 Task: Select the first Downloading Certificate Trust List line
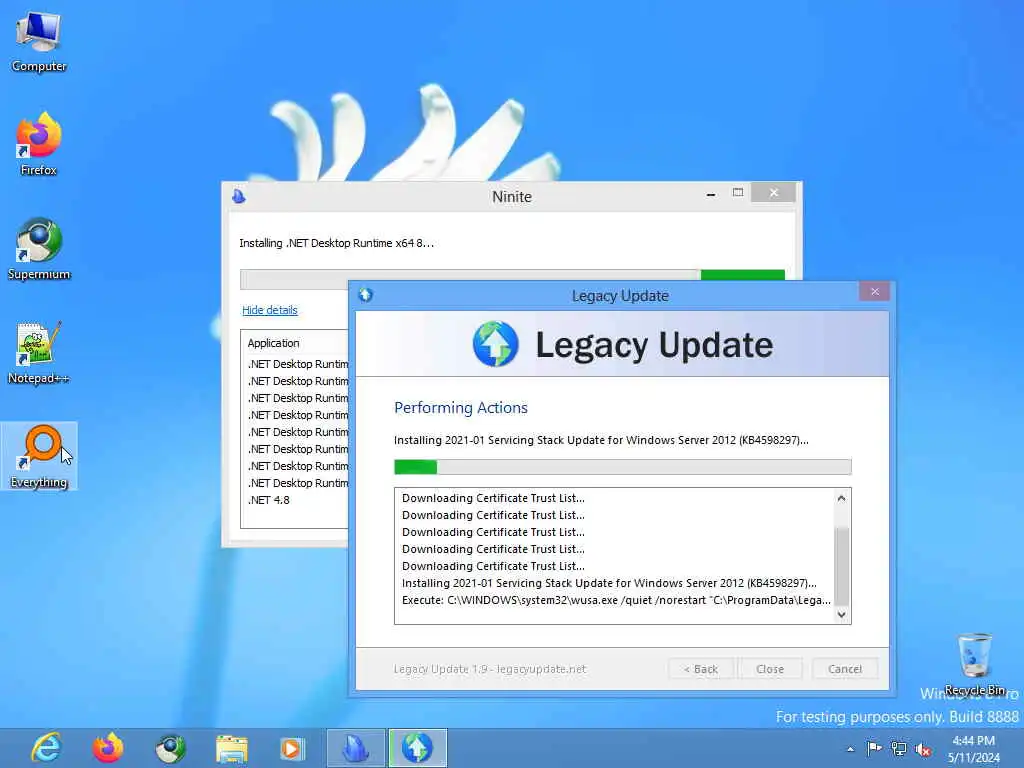493,498
